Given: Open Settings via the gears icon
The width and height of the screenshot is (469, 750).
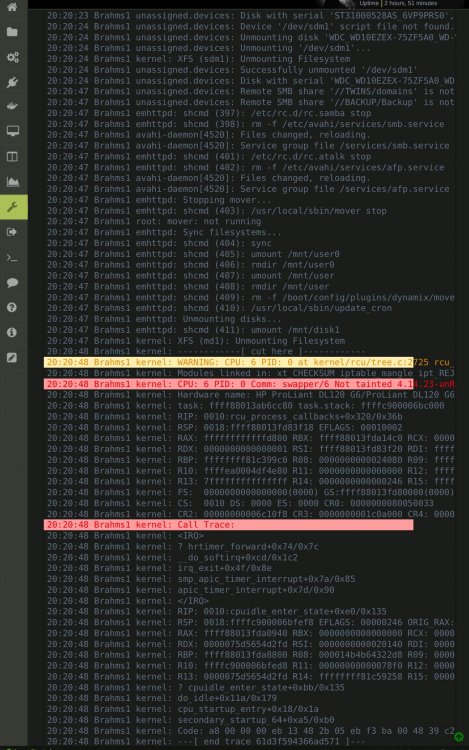Looking at the screenshot, I should click(x=12, y=57).
